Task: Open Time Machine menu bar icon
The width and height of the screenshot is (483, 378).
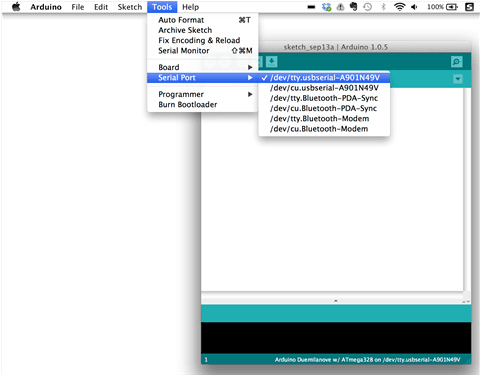Action: 368,7
